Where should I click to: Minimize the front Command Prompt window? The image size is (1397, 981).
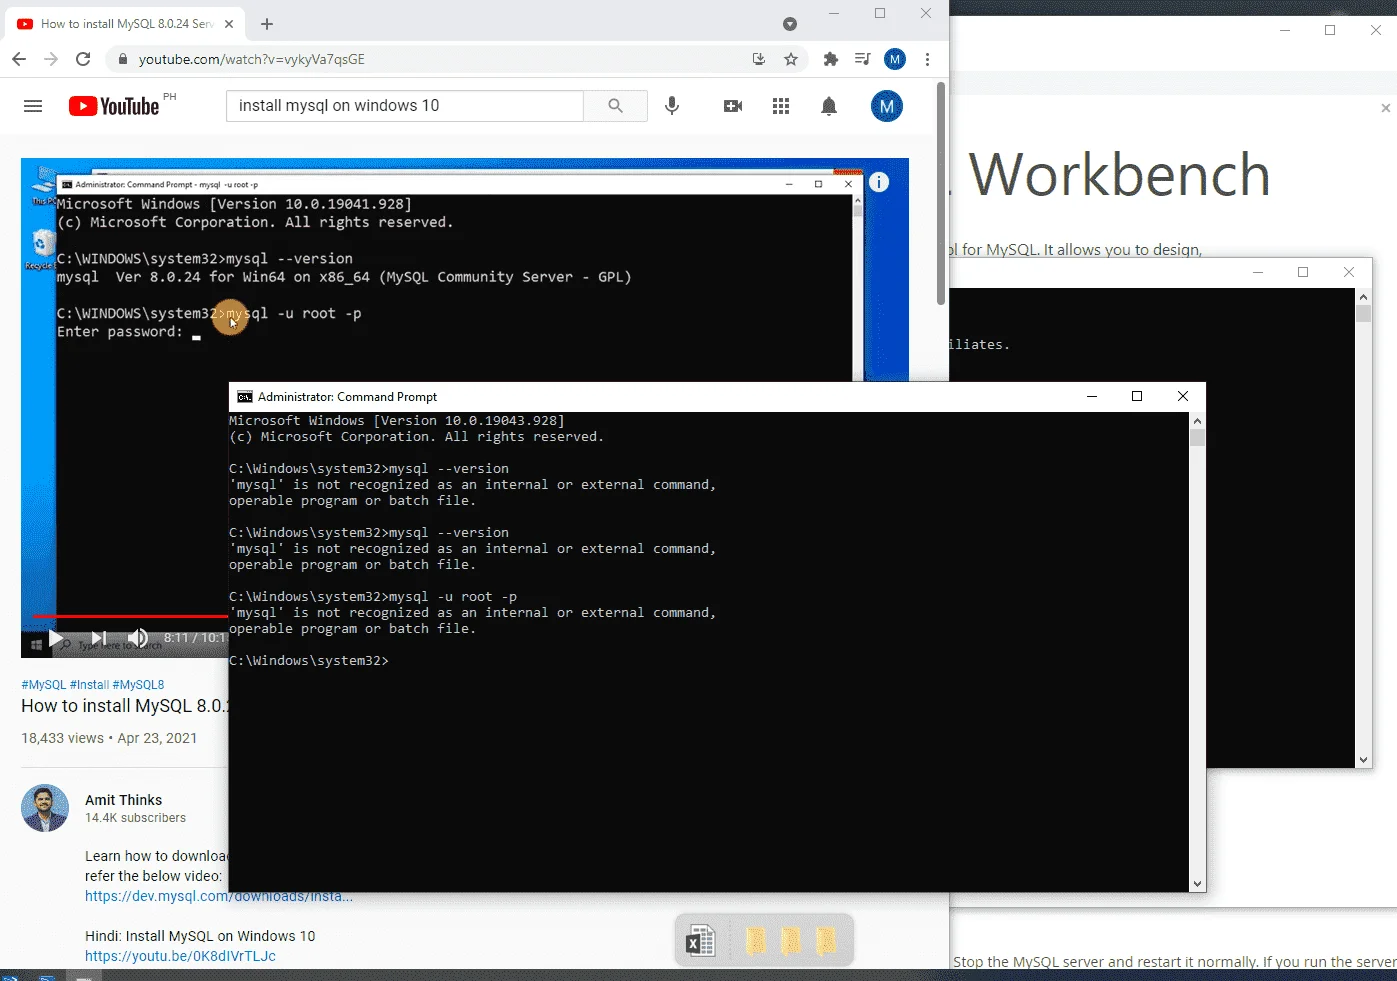pos(1092,397)
